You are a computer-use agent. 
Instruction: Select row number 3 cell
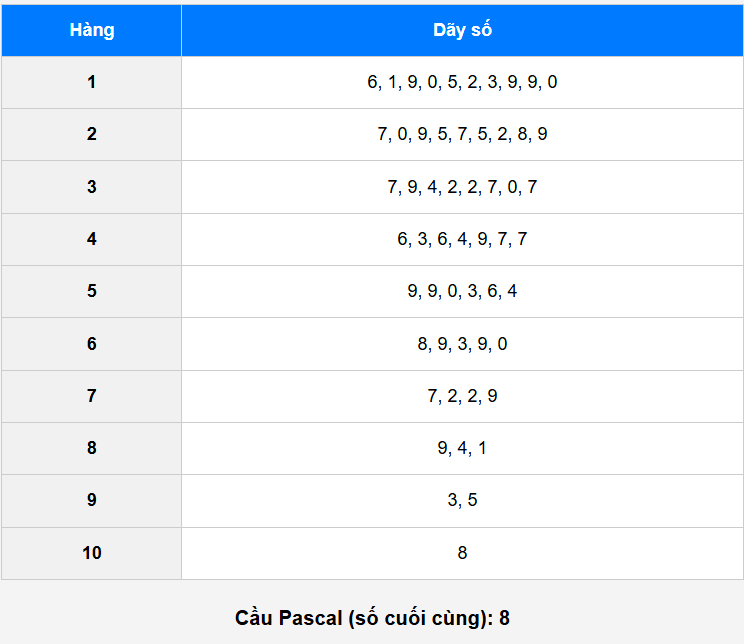pos(92,187)
